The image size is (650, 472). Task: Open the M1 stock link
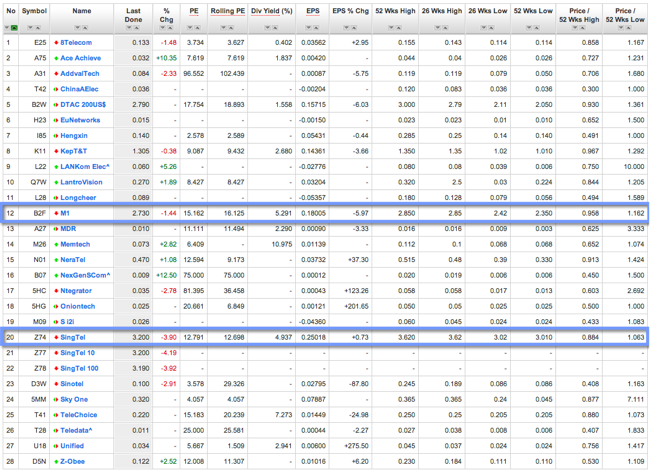tap(65, 213)
